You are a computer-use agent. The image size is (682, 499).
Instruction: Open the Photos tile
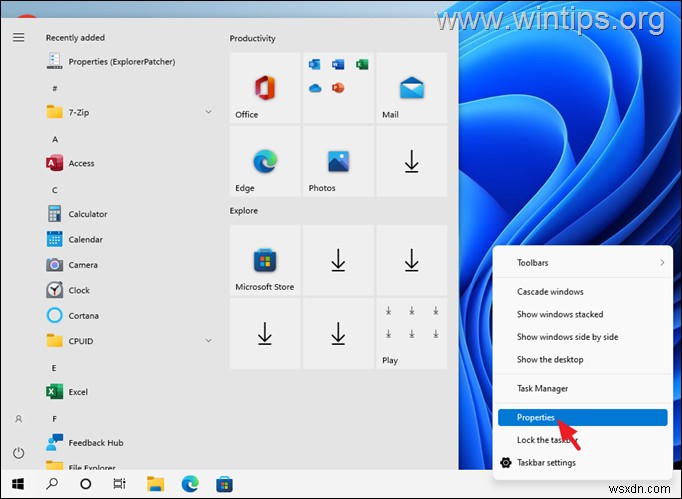pos(338,161)
